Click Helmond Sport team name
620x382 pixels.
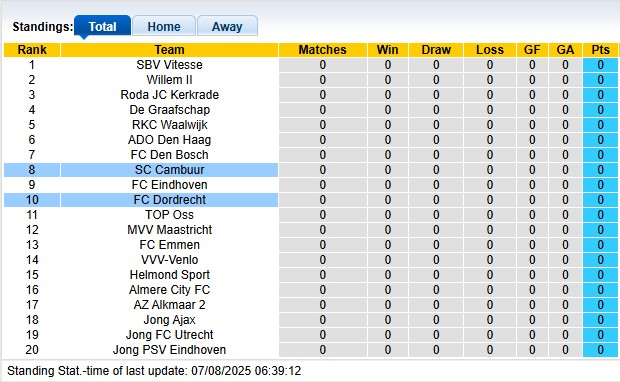169,274
